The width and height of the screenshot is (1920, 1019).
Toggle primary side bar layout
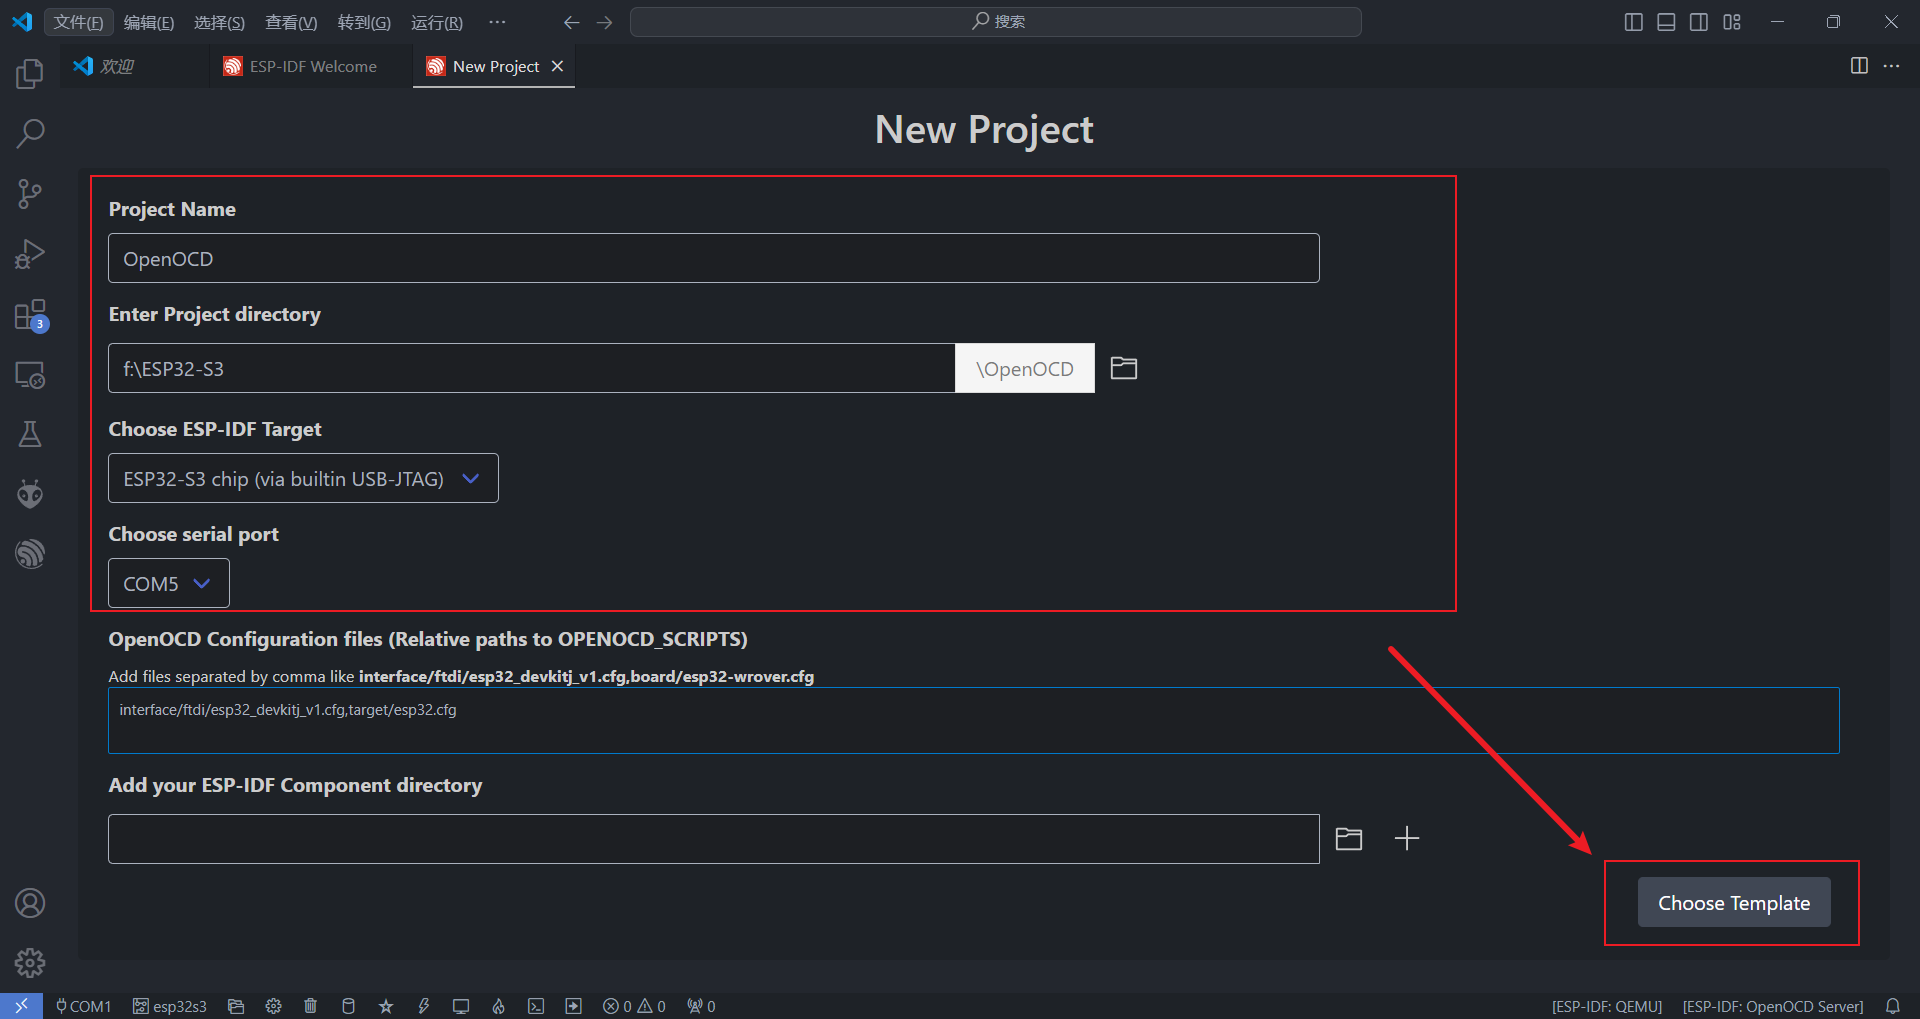click(1634, 22)
